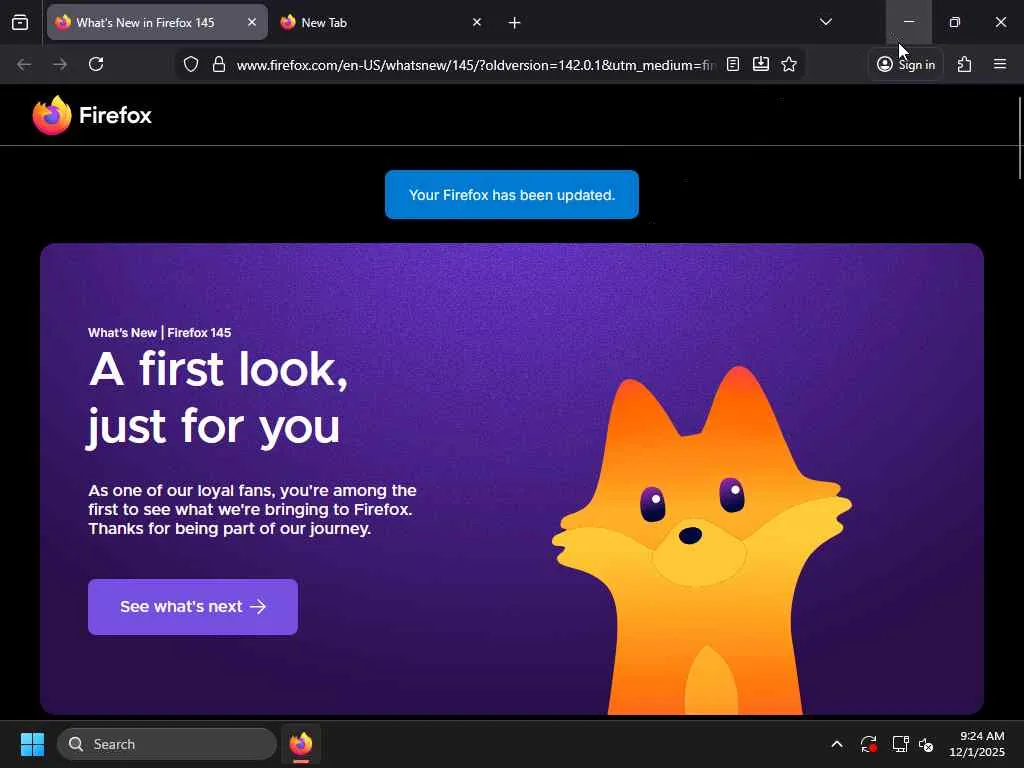This screenshot has height=768, width=1024.
Task: Close the New Tab tab
Action: [x=477, y=22]
